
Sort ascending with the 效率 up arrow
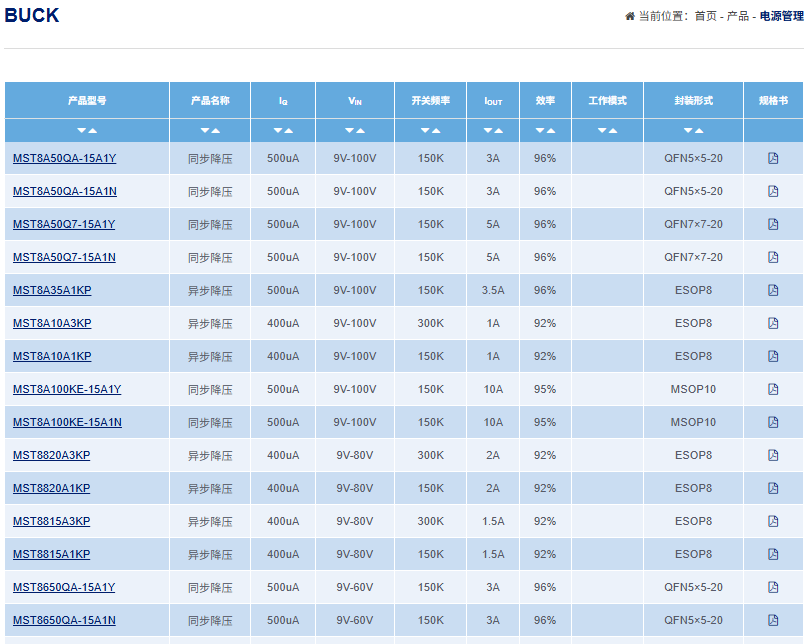(551, 131)
